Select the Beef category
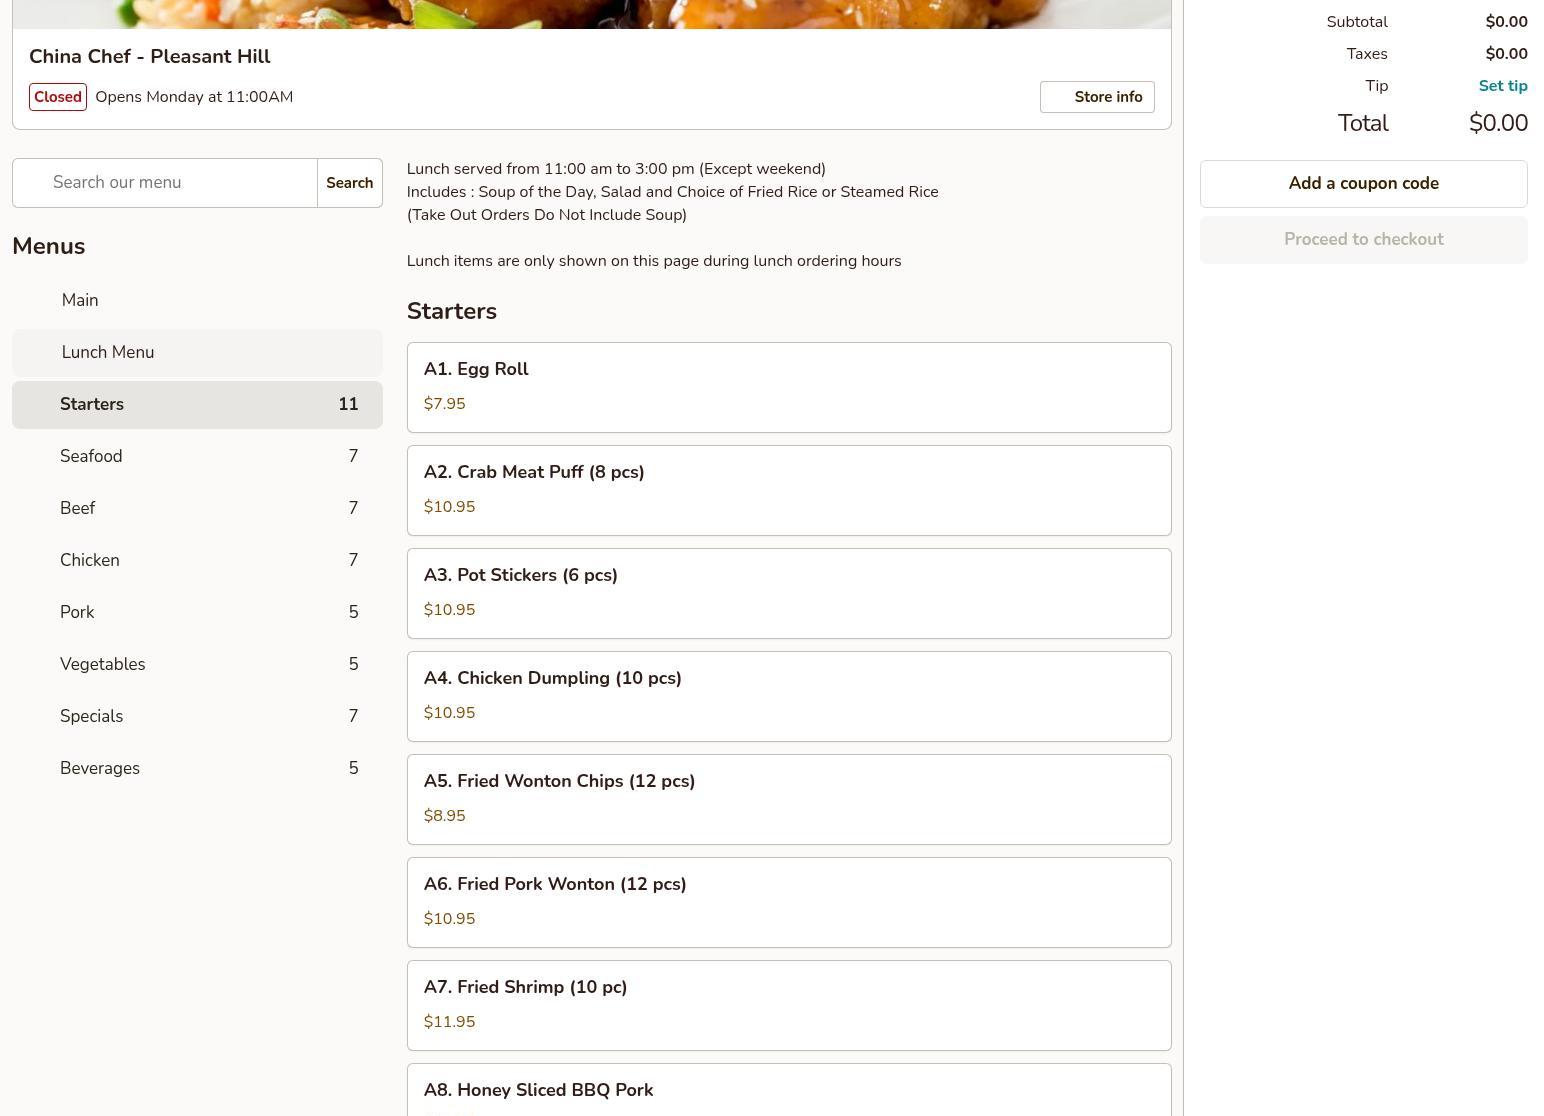This screenshot has height=1116, width=1544. (196, 509)
